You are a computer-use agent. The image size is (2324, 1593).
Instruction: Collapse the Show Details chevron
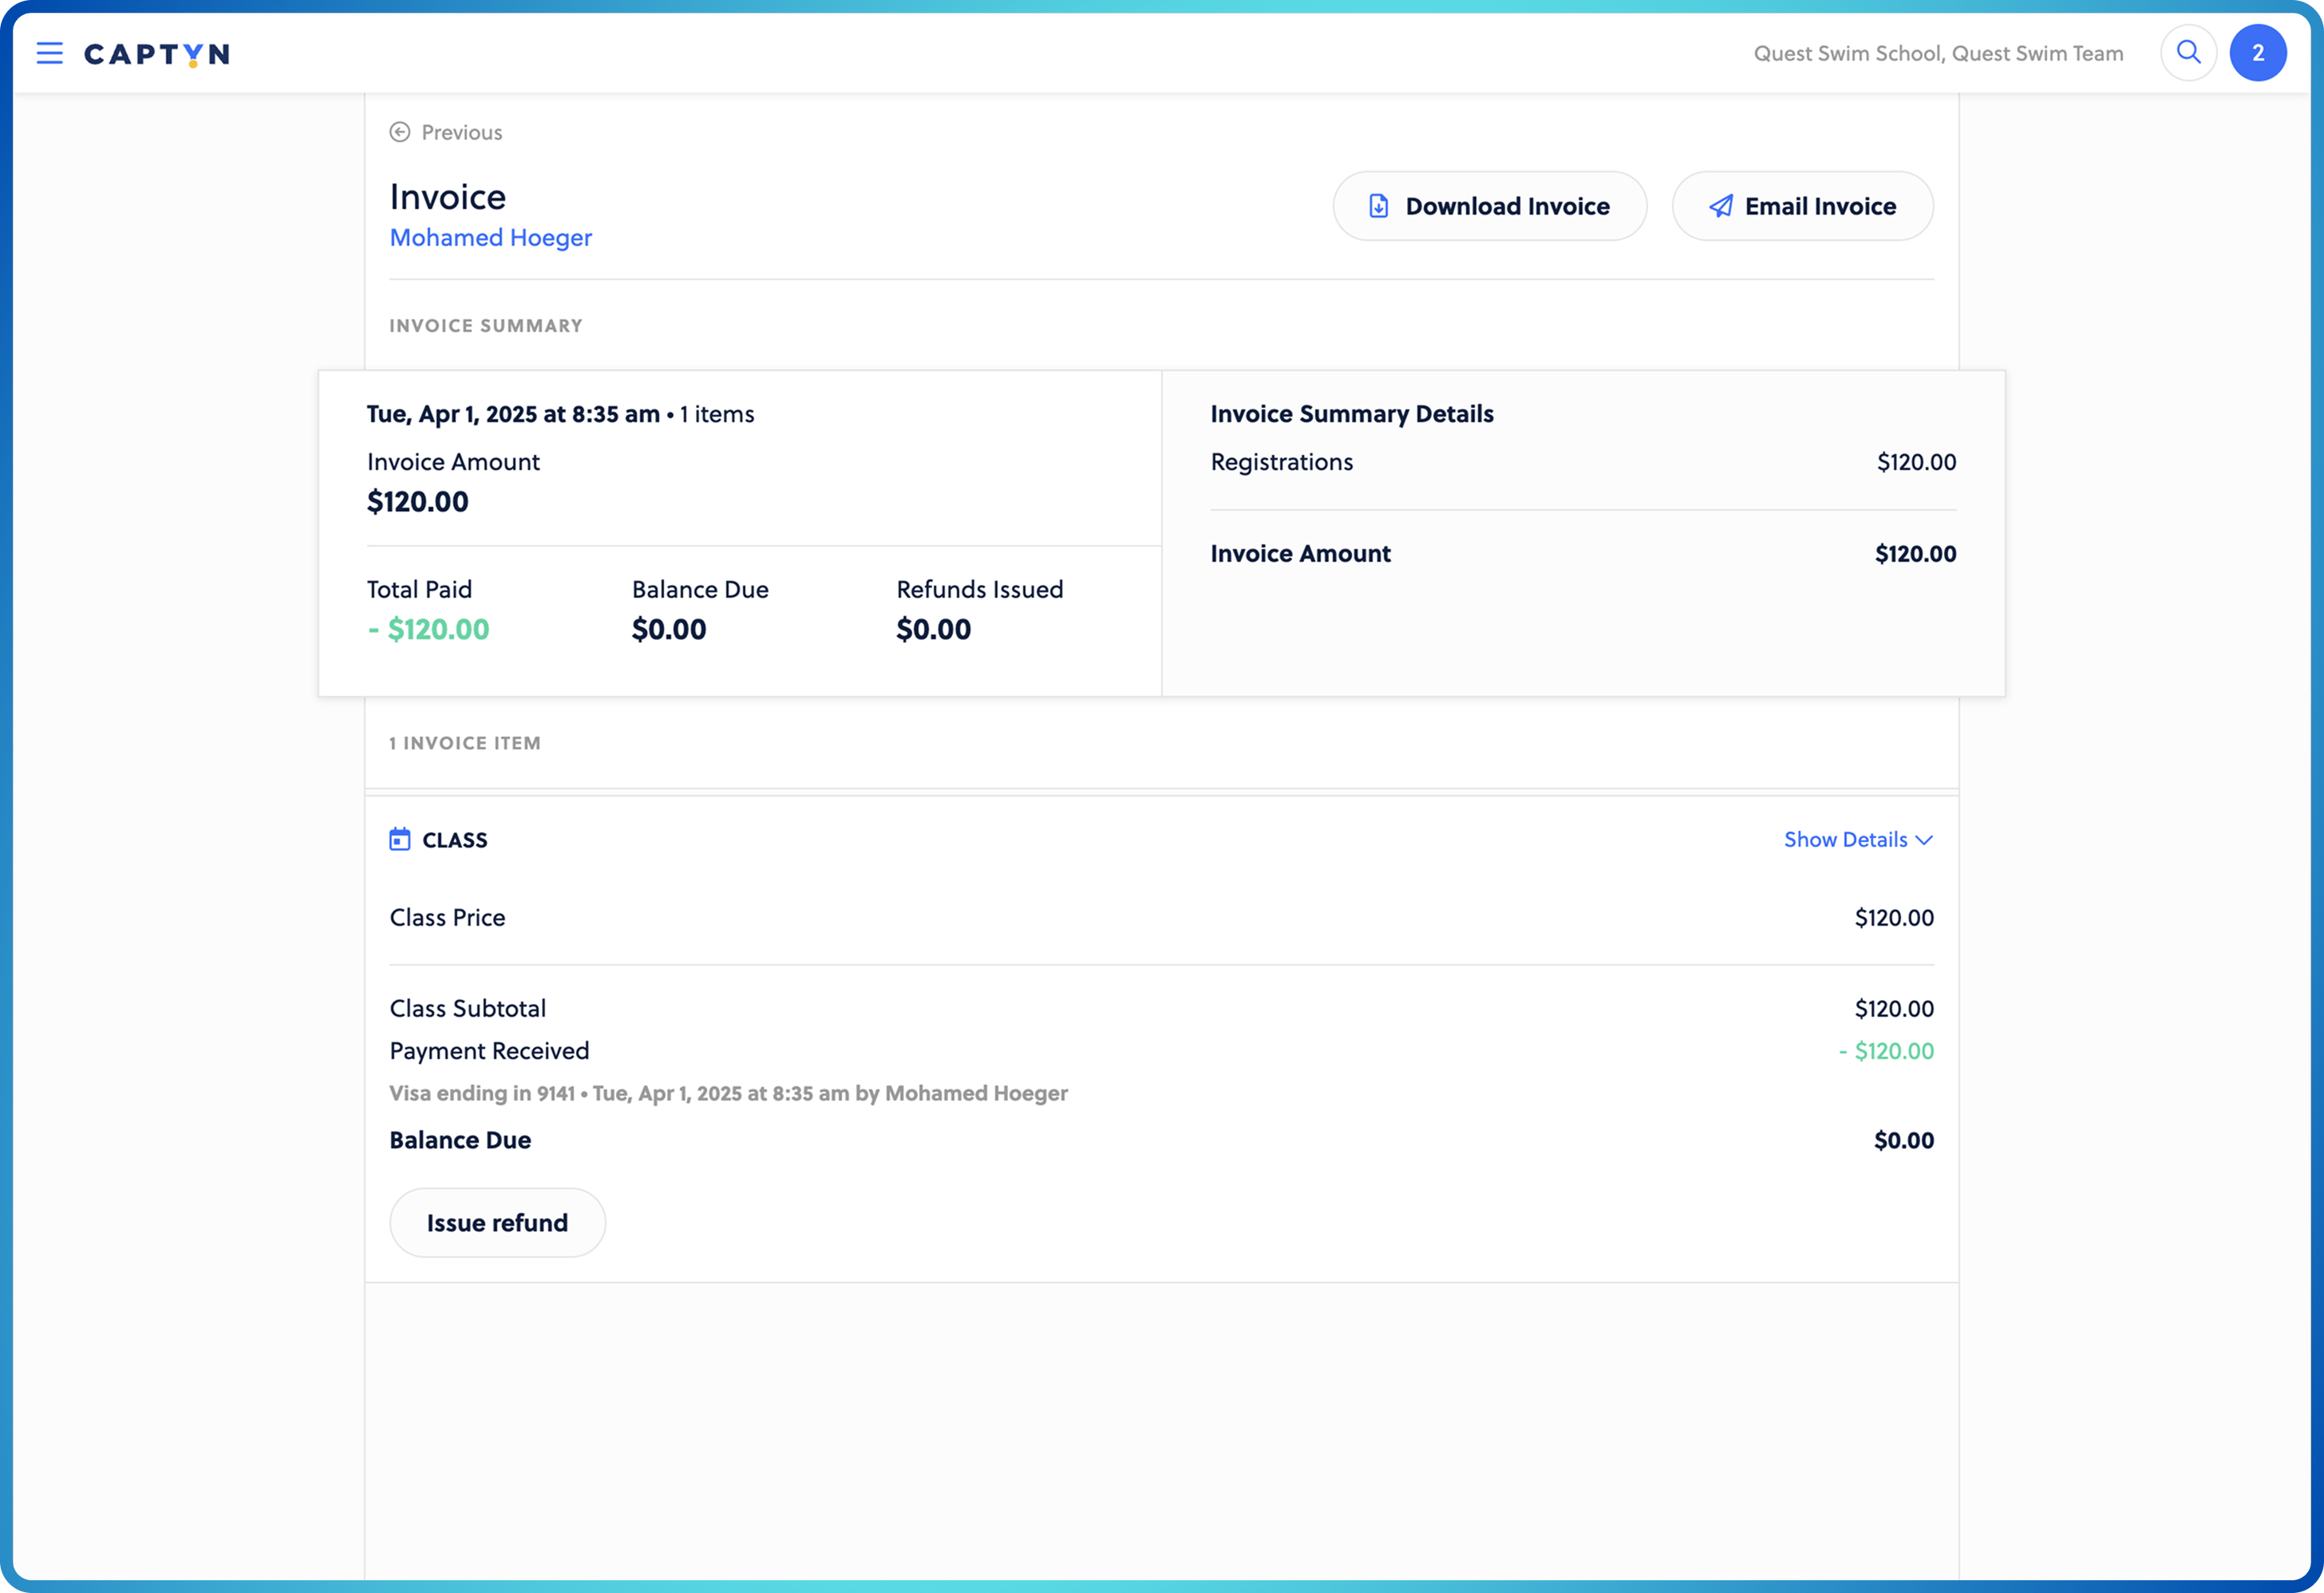1924,840
